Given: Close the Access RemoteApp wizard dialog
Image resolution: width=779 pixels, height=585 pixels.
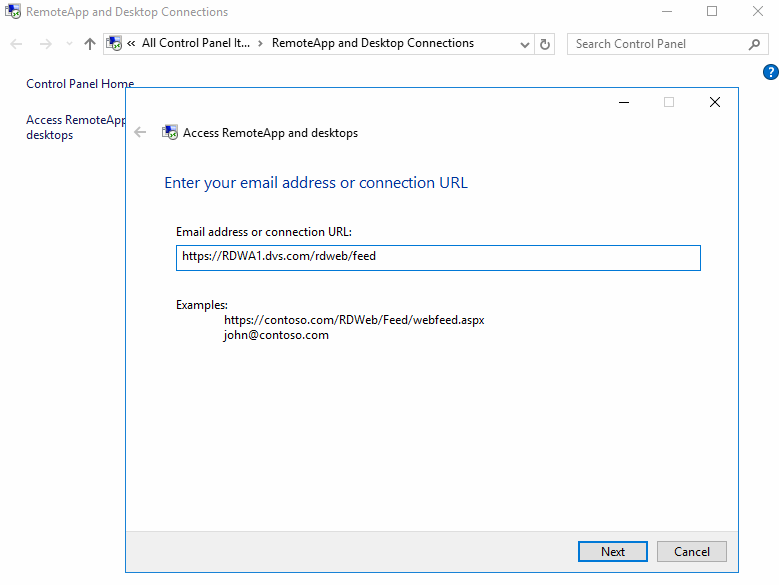Looking at the screenshot, I should coord(714,102).
